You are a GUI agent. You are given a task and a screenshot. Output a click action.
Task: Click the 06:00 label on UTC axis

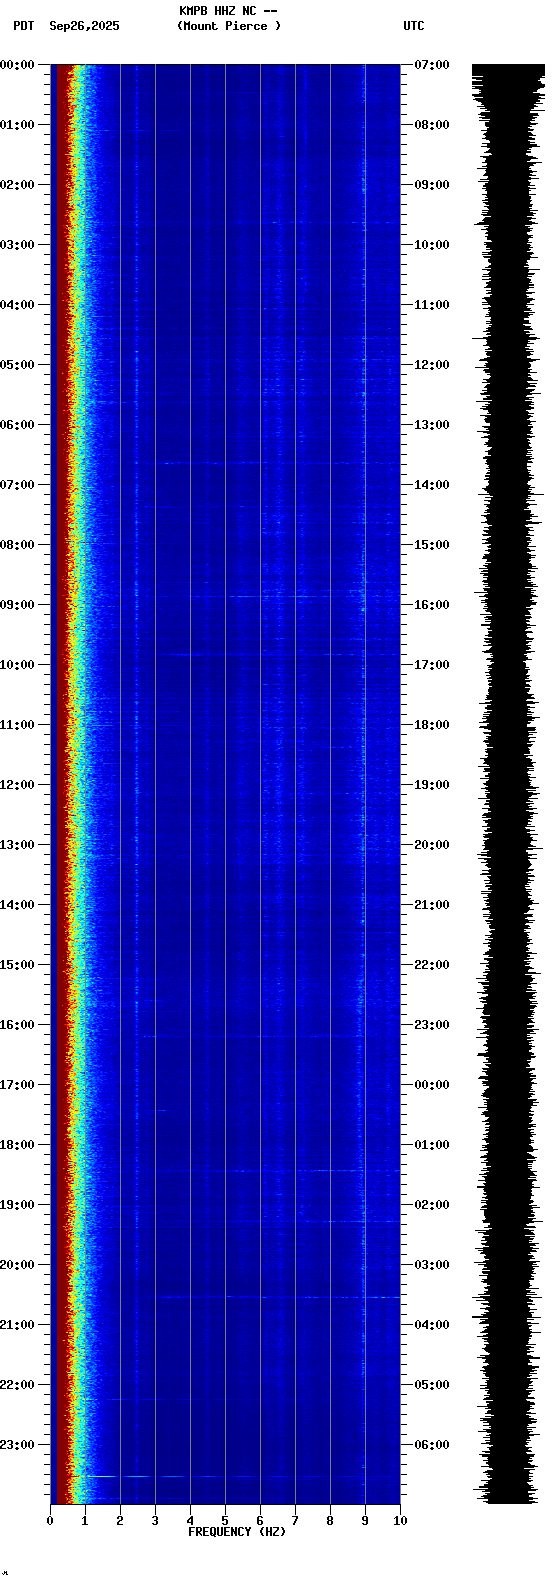coord(432,1445)
